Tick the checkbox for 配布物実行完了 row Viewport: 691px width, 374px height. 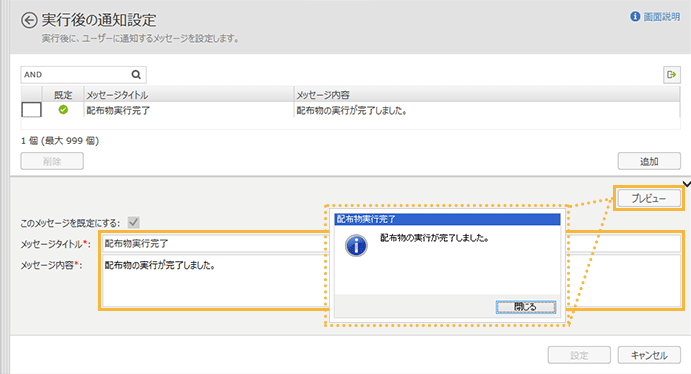point(31,110)
